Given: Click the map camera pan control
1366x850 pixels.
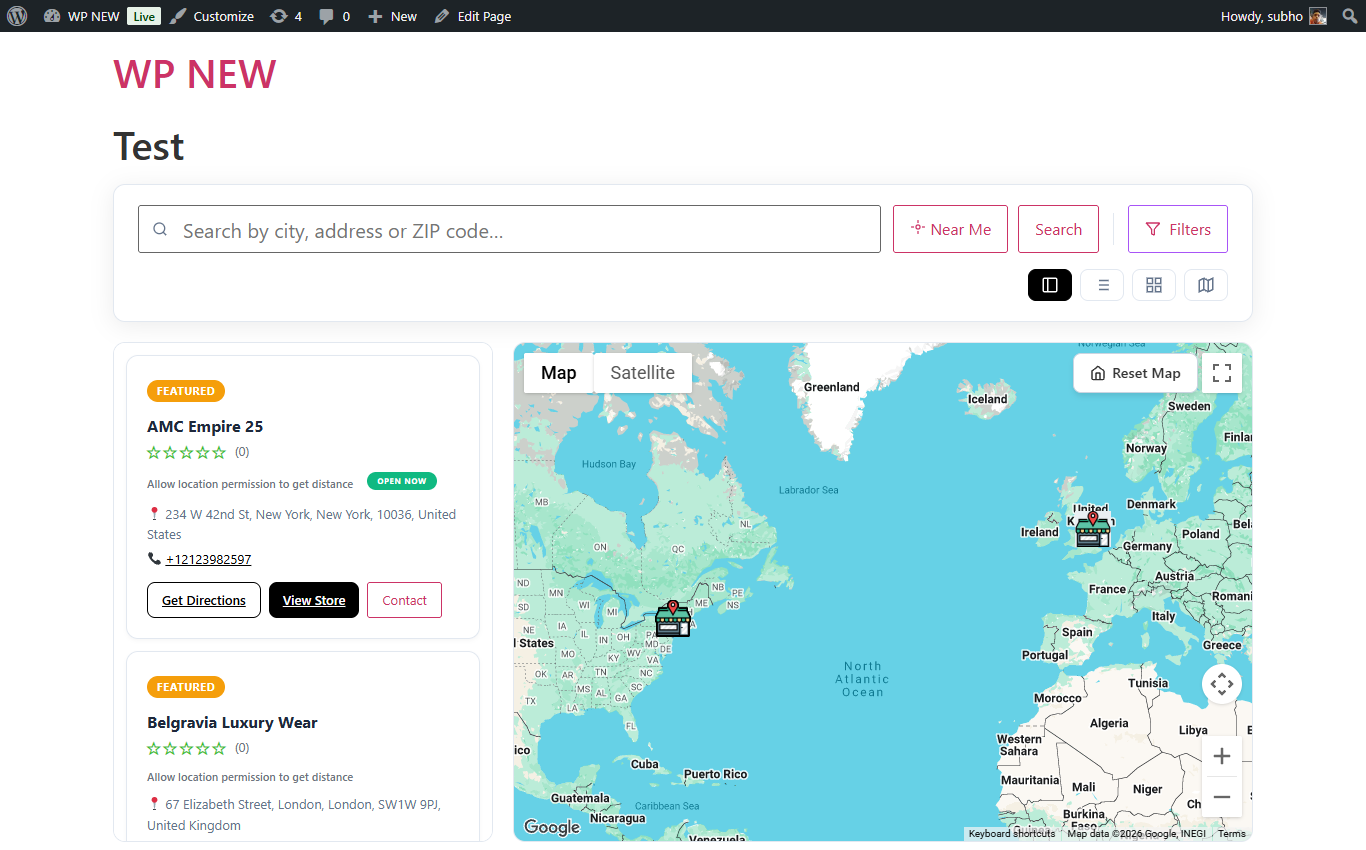Looking at the screenshot, I should point(1222,685).
